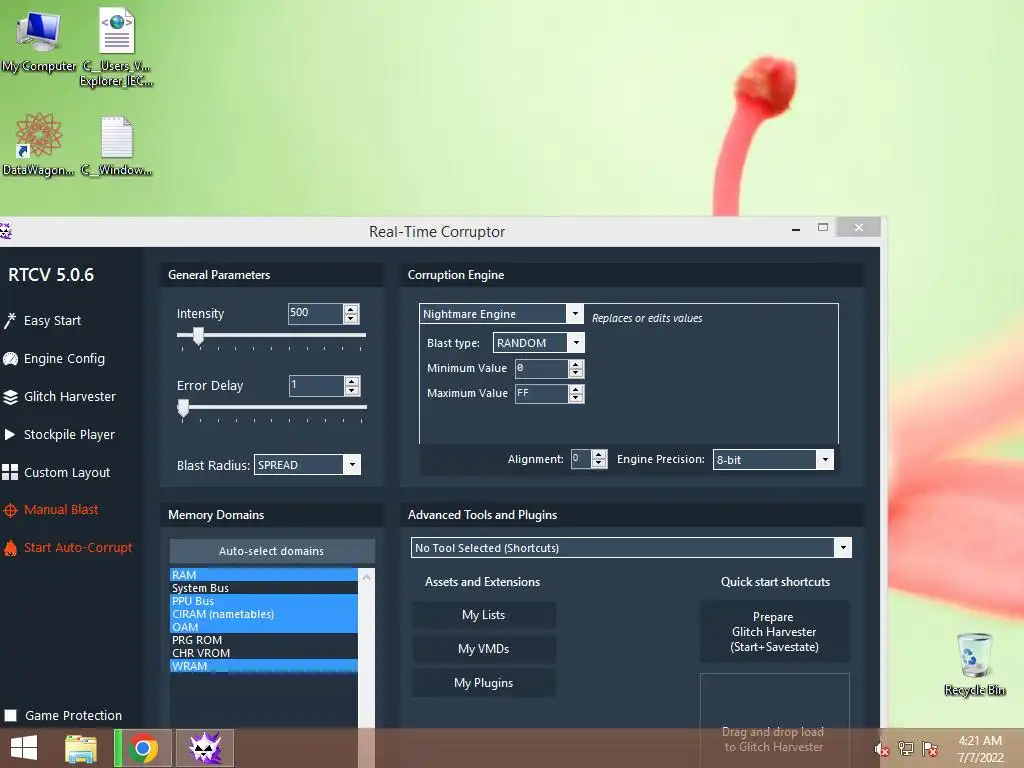Open Easy Start menu item
The width and height of the screenshot is (1024, 768).
click(x=52, y=321)
